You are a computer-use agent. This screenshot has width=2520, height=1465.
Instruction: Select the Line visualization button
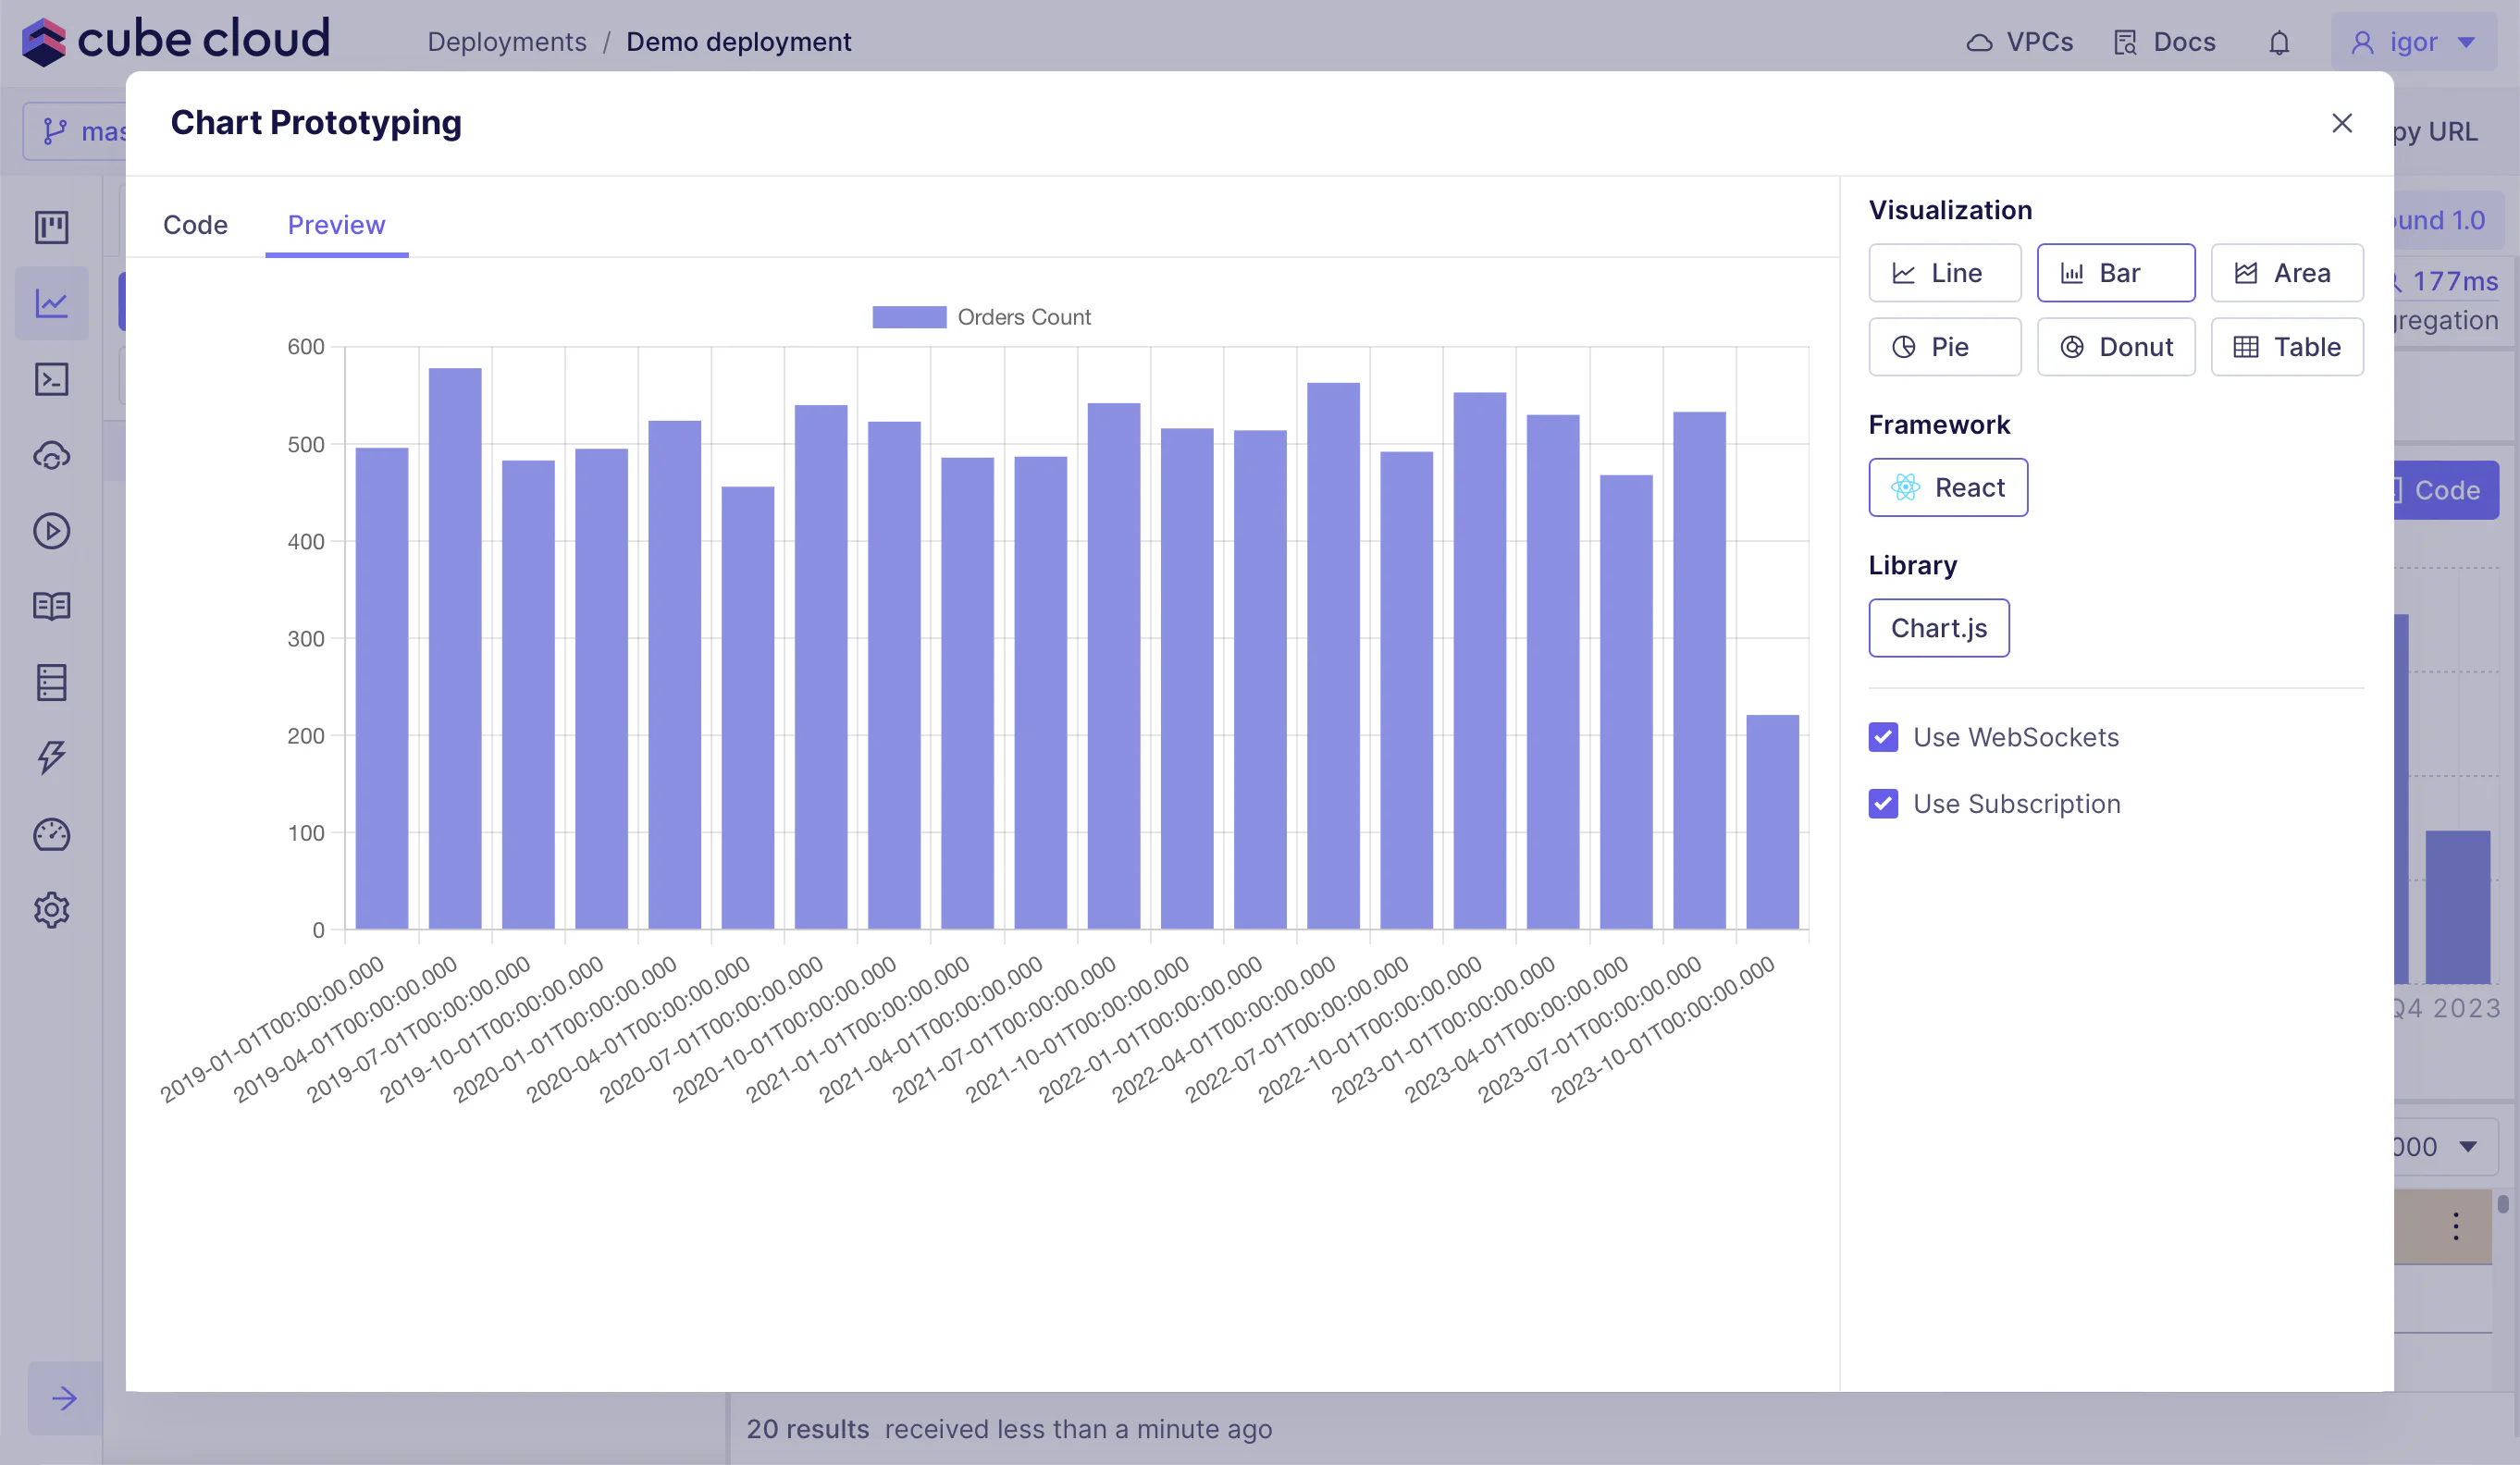(1944, 273)
